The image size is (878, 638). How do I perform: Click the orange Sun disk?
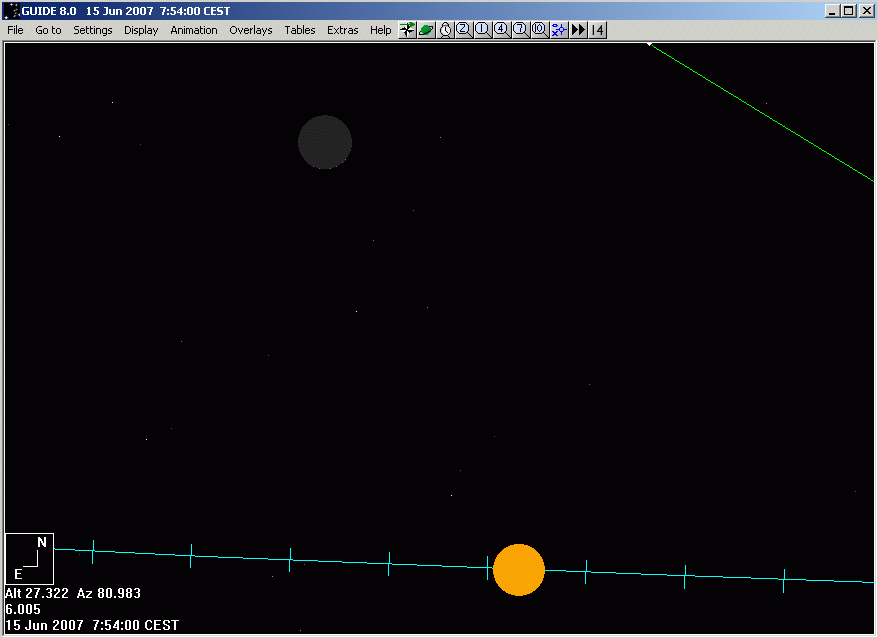[x=519, y=570]
